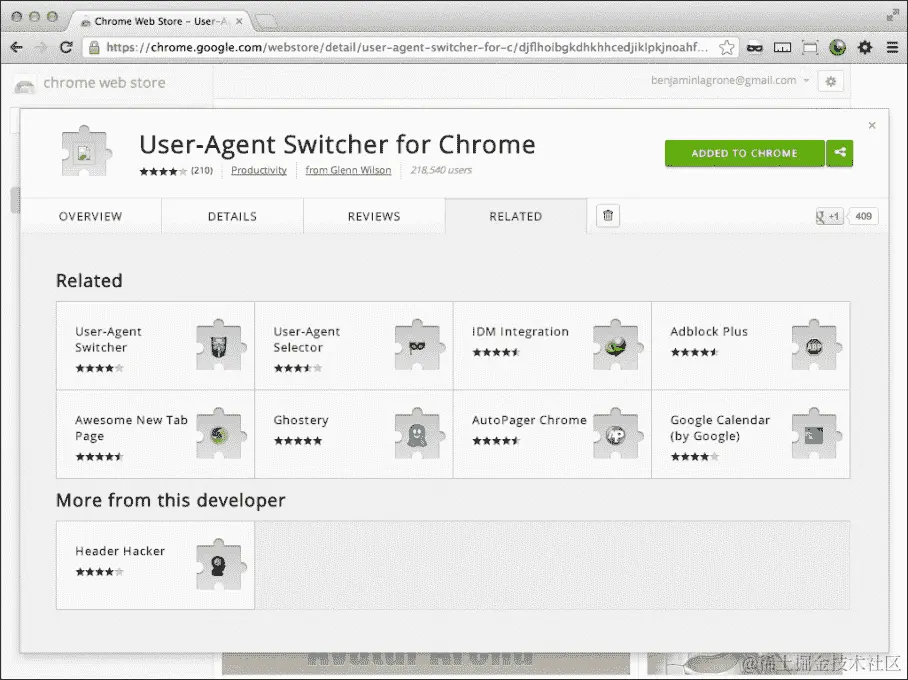Open User-Agent Switcher related extension icon
This screenshot has width=908, height=680.
220,346
